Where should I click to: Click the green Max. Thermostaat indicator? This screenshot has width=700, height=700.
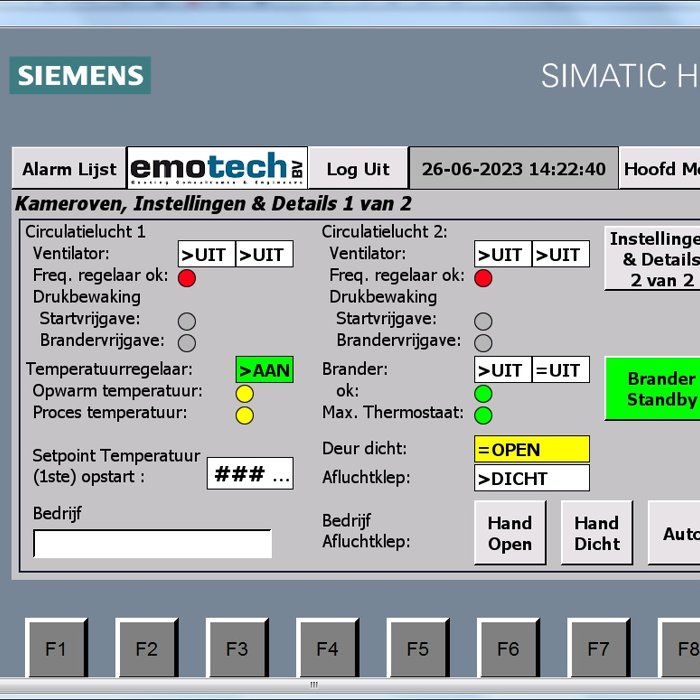click(483, 415)
